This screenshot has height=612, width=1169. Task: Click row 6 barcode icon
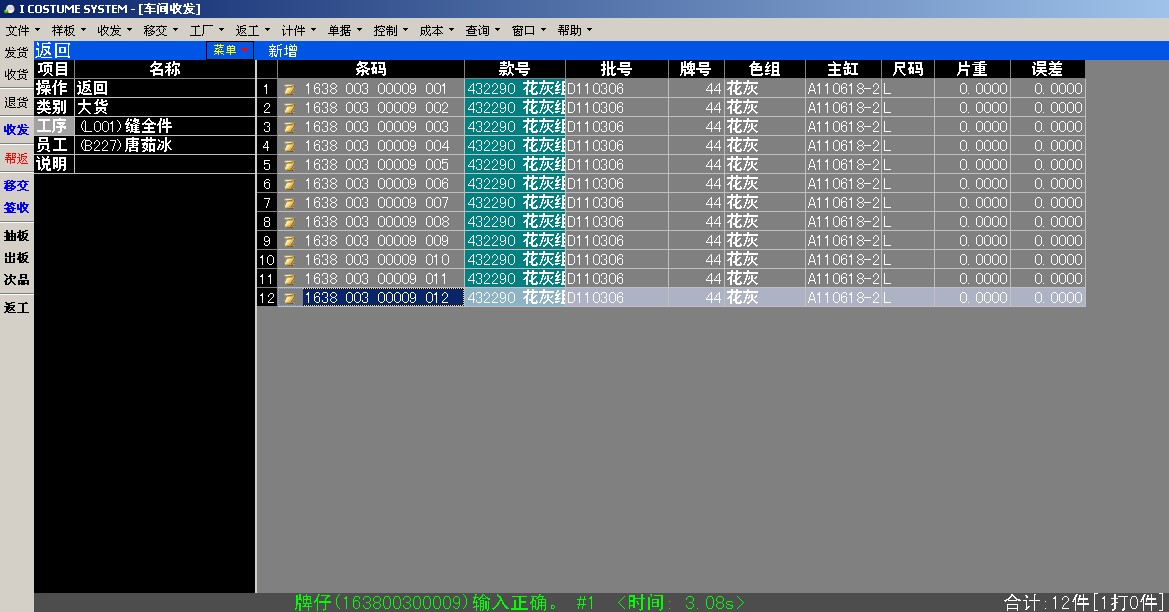click(x=289, y=184)
